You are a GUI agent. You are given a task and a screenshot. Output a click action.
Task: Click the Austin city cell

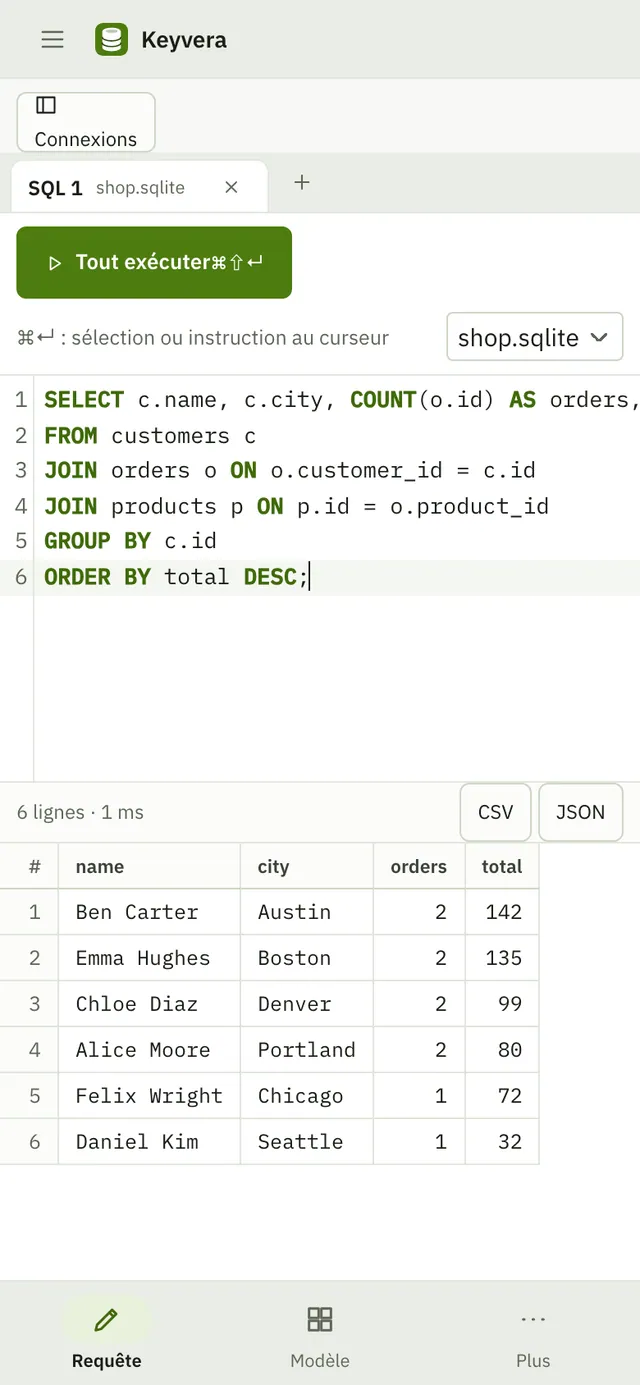pyautogui.click(x=306, y=912)
